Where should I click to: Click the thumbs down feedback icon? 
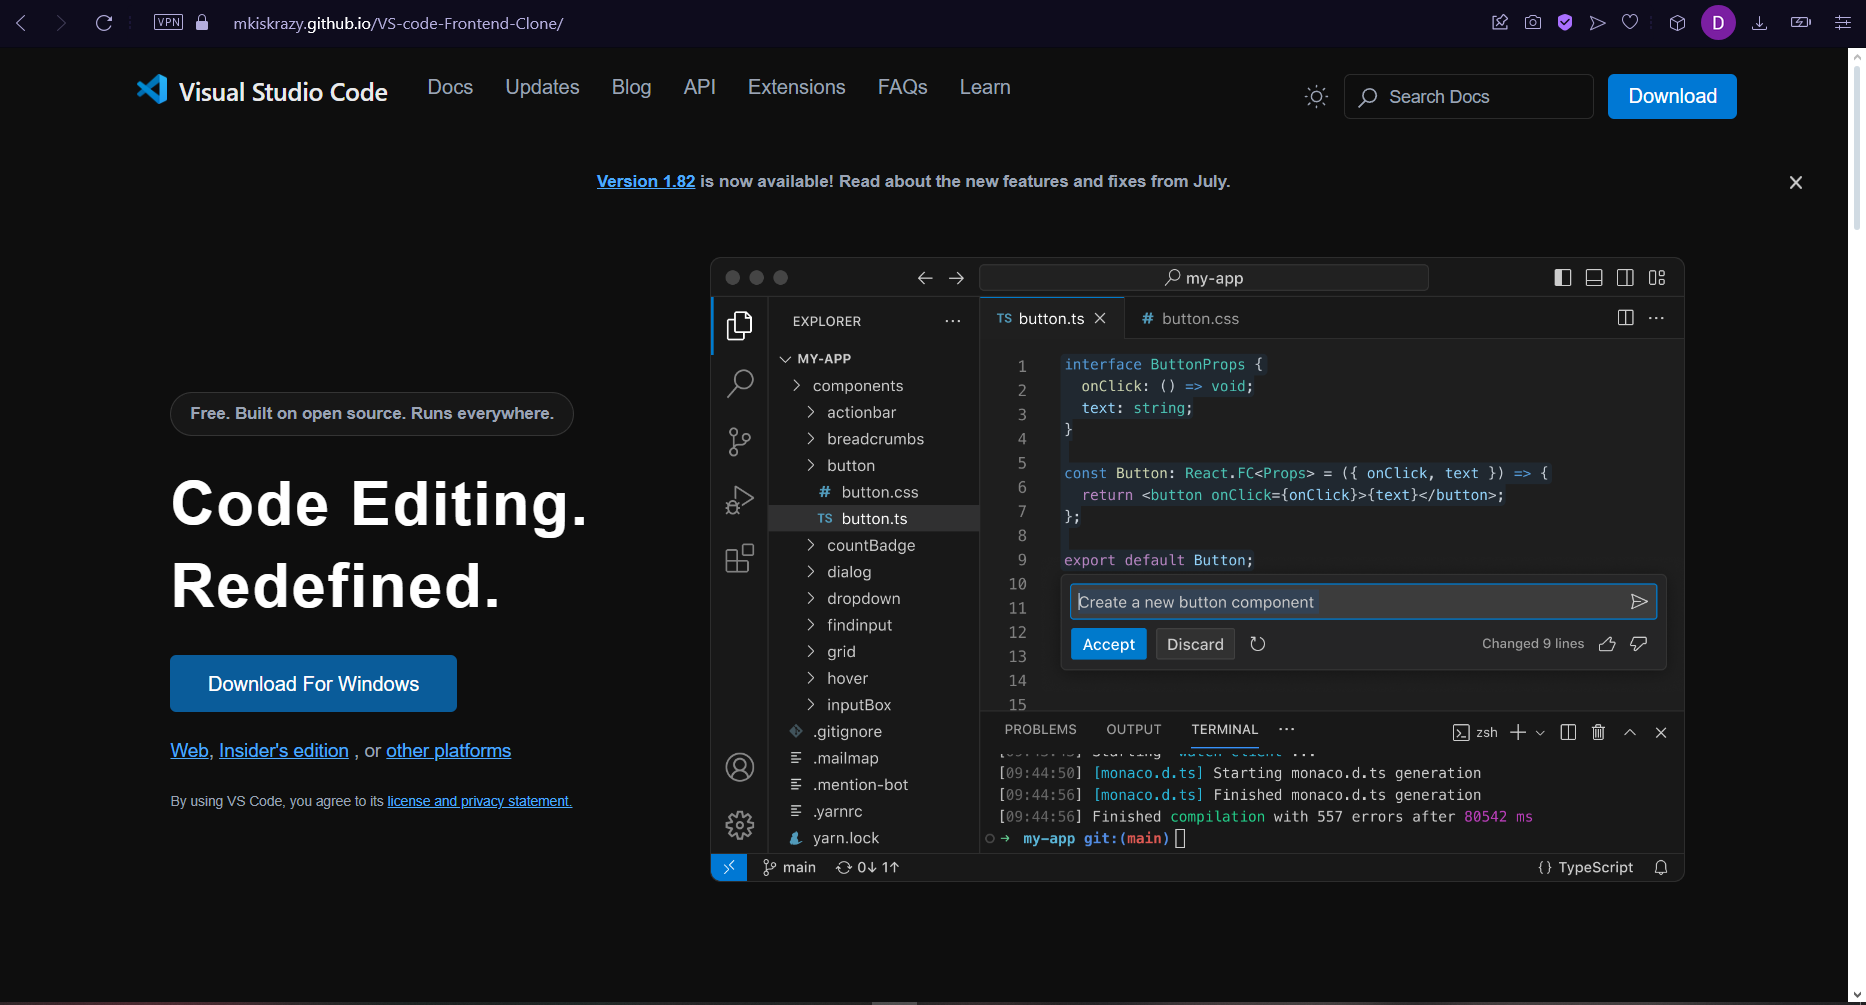click(x=1638, y=644)
